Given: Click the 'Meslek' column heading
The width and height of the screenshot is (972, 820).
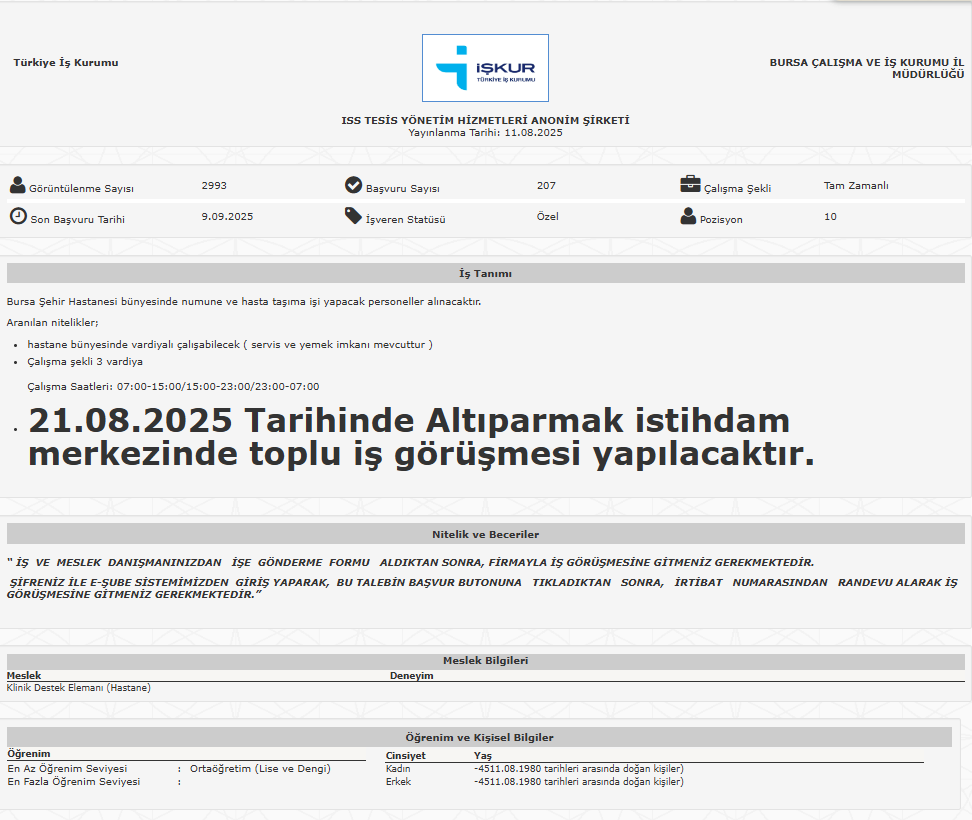Looking at the screenshot, I should point(24,676).
